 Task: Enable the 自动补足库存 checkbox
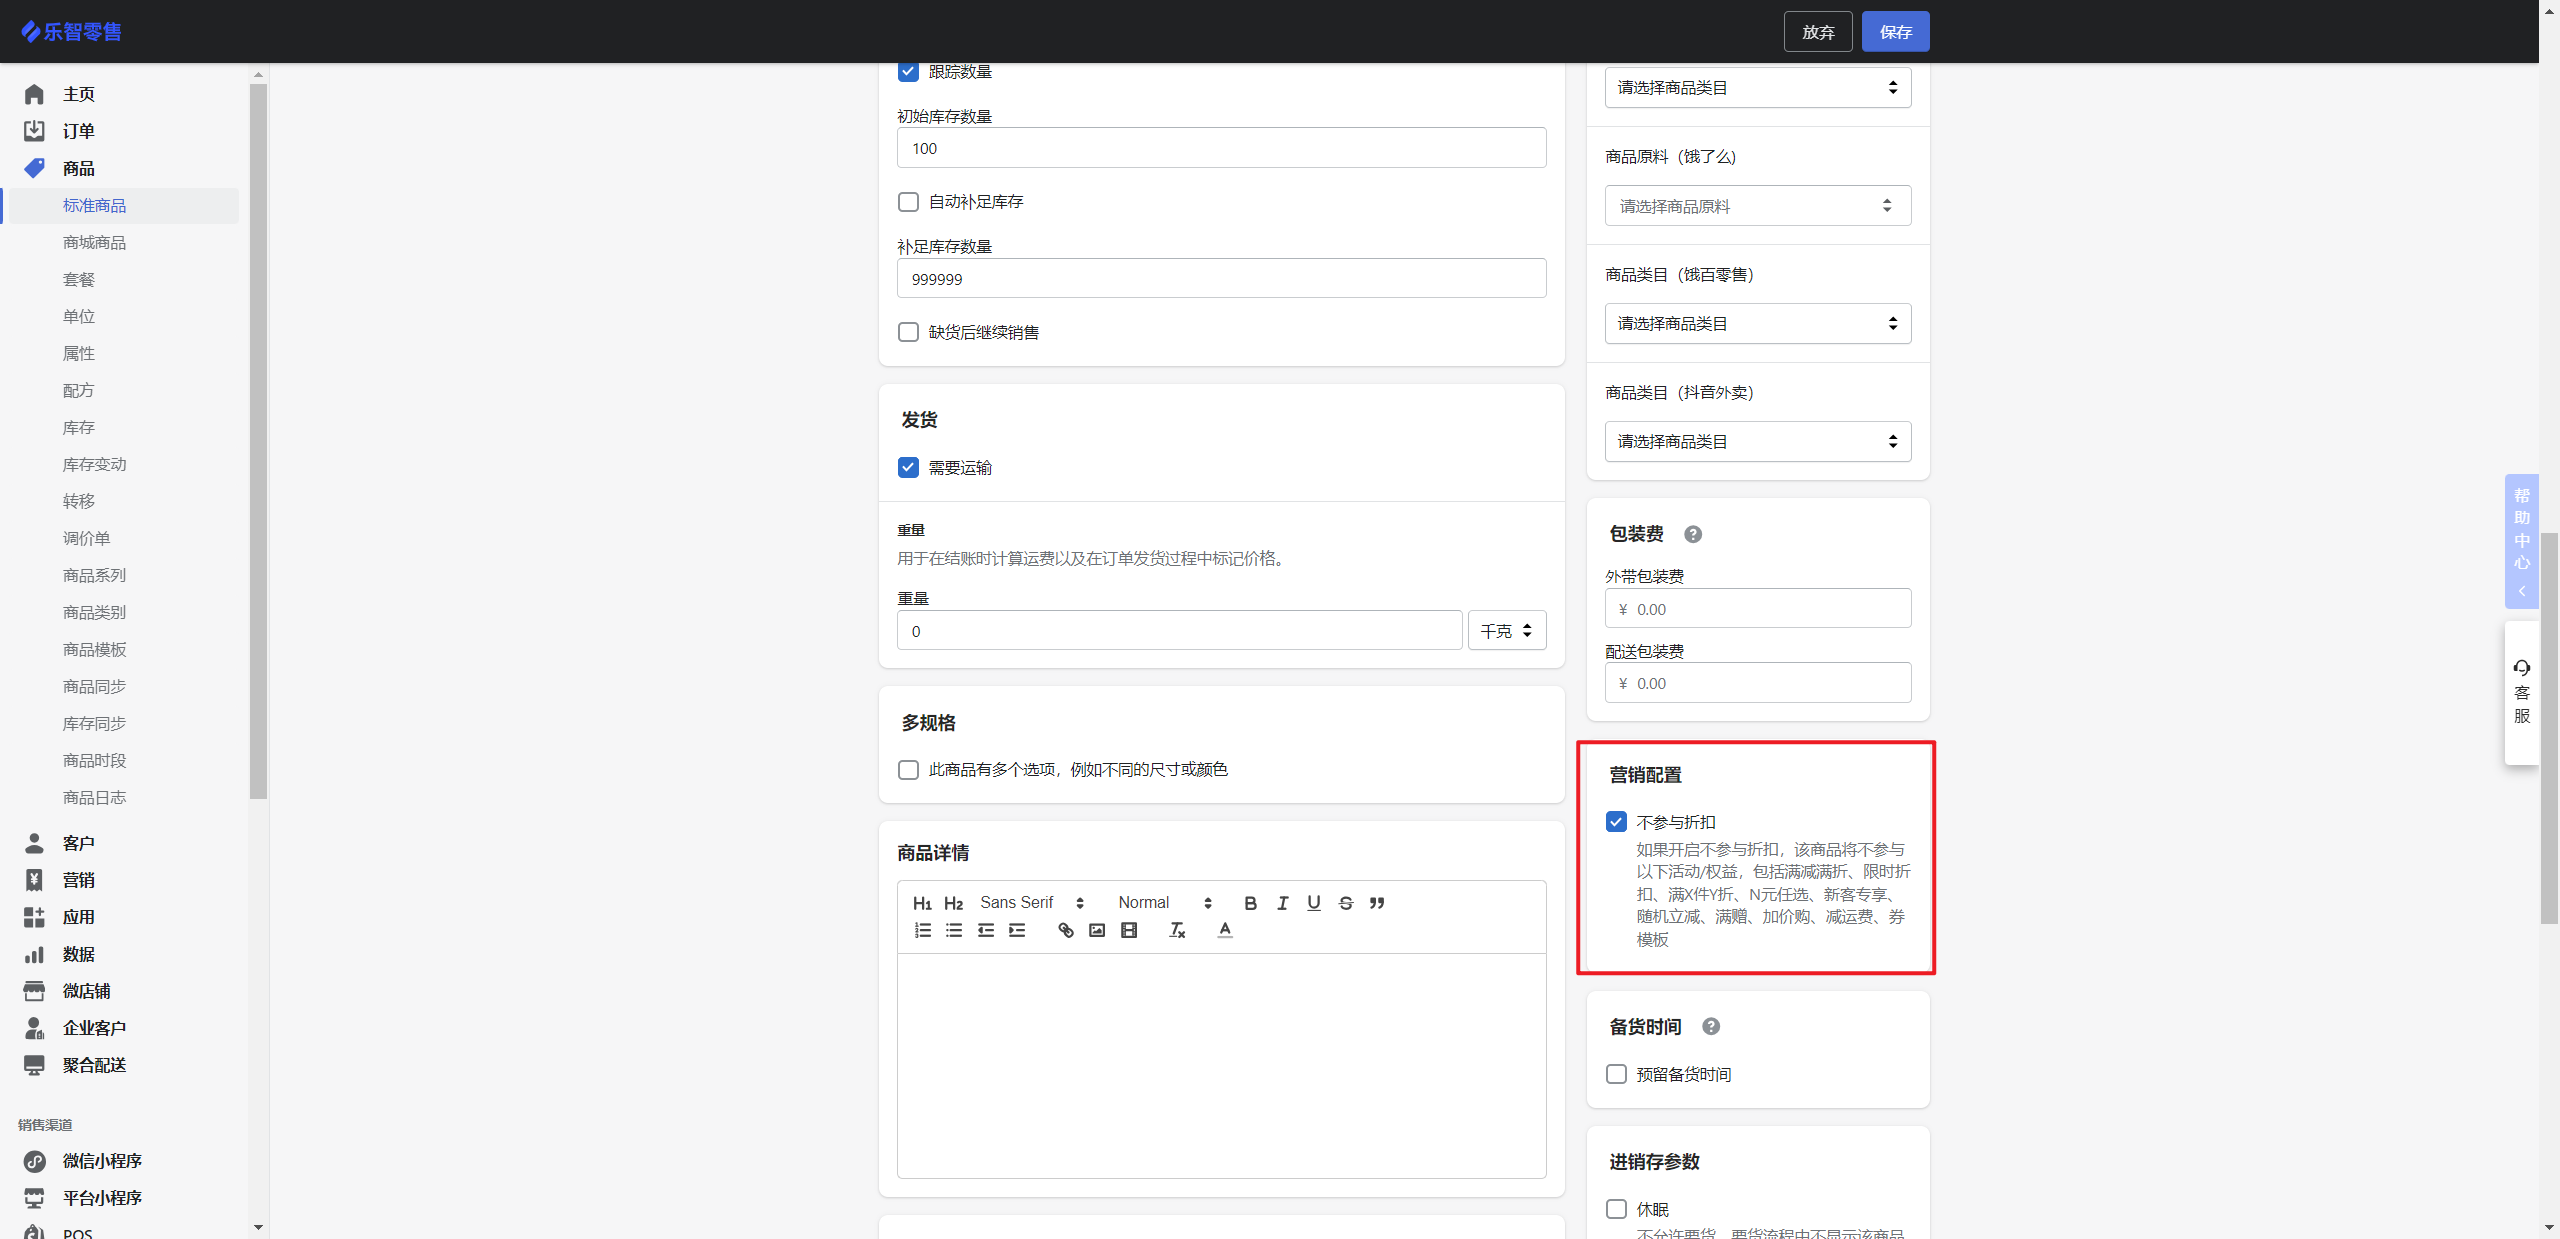click(x=908, y=202)
